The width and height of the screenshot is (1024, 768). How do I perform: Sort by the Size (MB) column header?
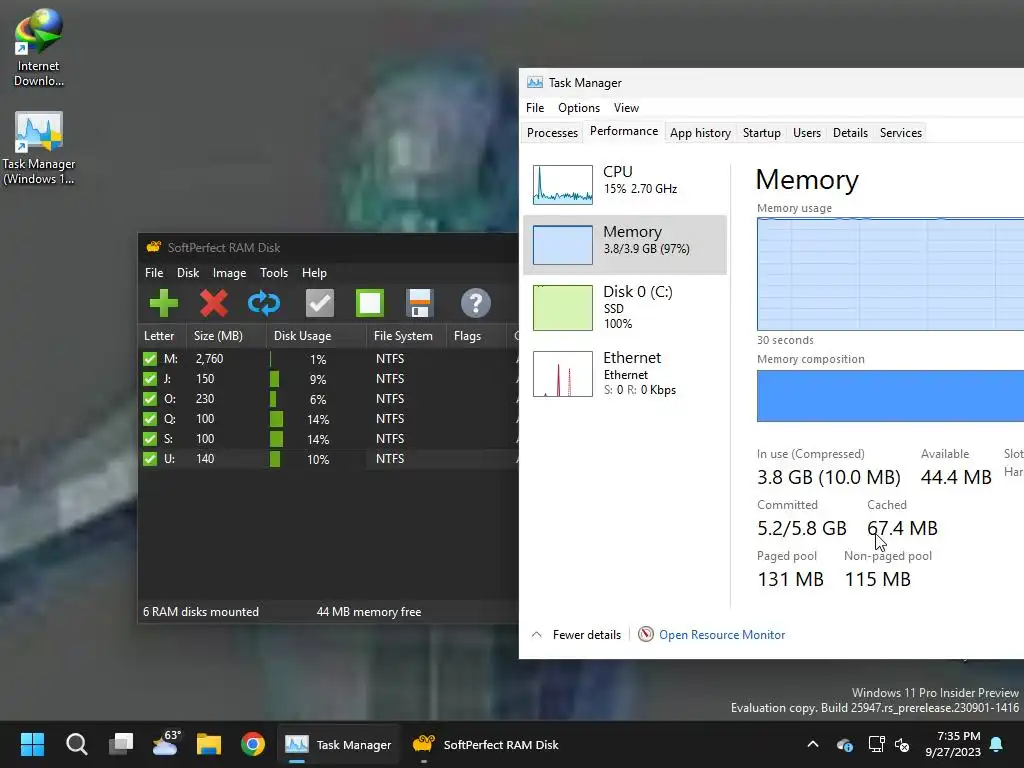[x=227, y=336]
